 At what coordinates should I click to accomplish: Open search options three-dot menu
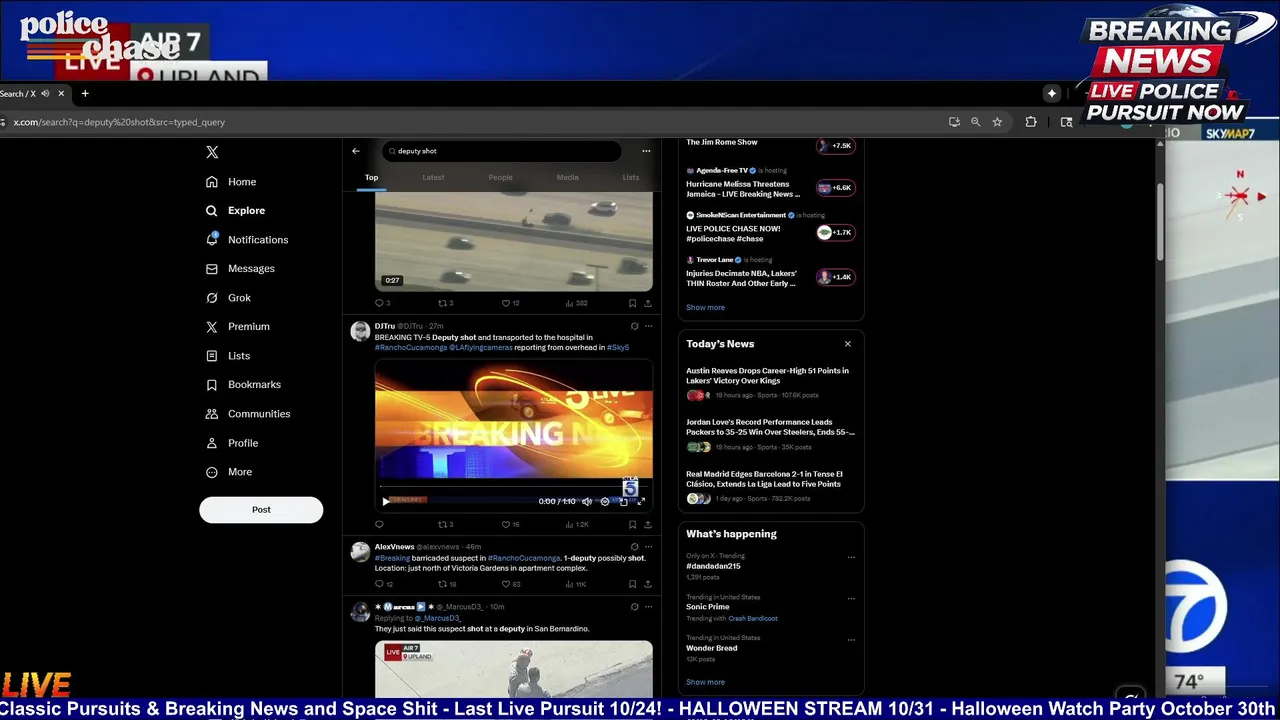point(646,151)
